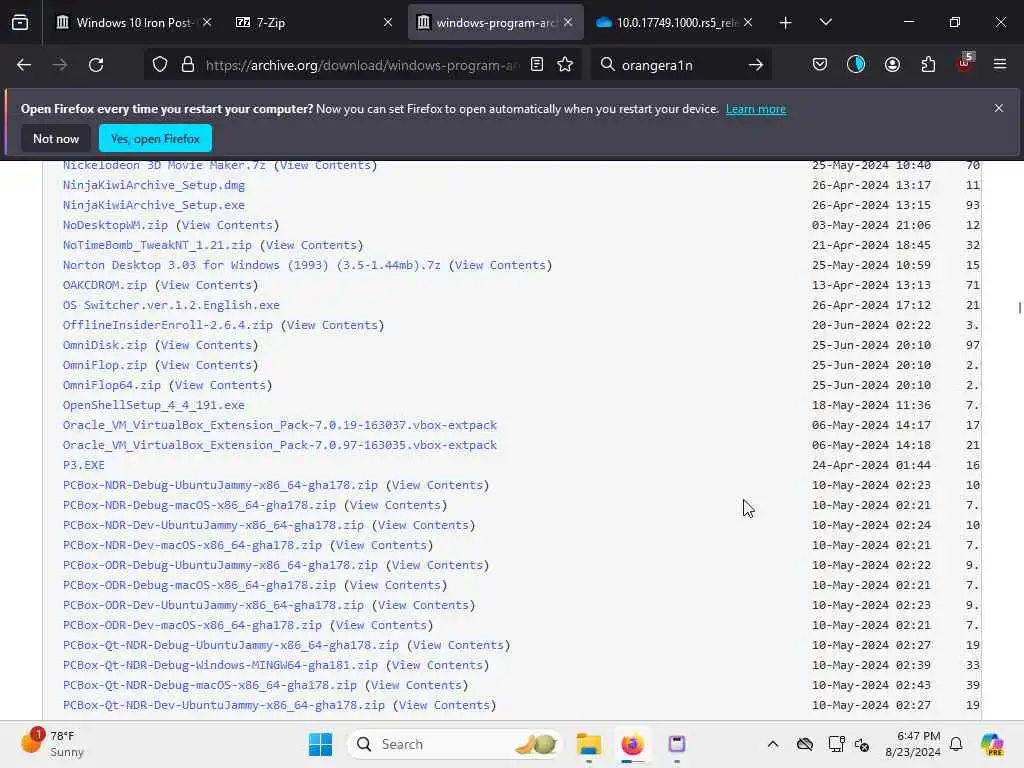This screenshot has height=768, width=1024.
Task: Open PCBox-Qt-NDR-Dev-UbuntuJammy zip link
Action: 223,705
